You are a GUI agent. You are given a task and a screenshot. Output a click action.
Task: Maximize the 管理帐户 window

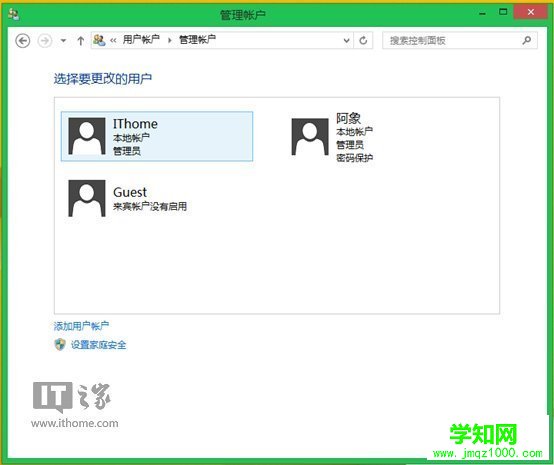tap(503, 12)
